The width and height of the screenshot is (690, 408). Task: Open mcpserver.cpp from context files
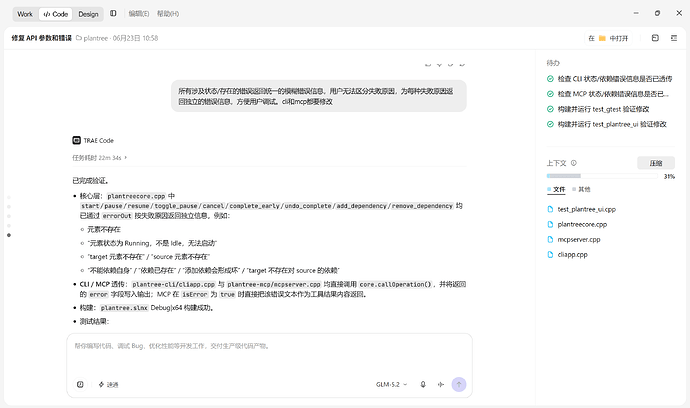pyautogui.click(x=579, y=239)
